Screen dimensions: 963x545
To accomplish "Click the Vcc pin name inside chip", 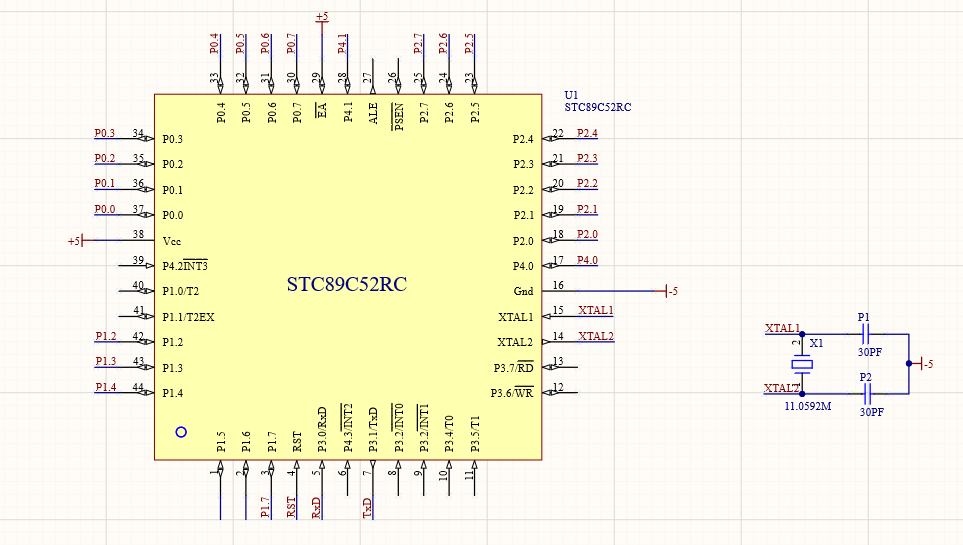I will click(x=171, y=241).
